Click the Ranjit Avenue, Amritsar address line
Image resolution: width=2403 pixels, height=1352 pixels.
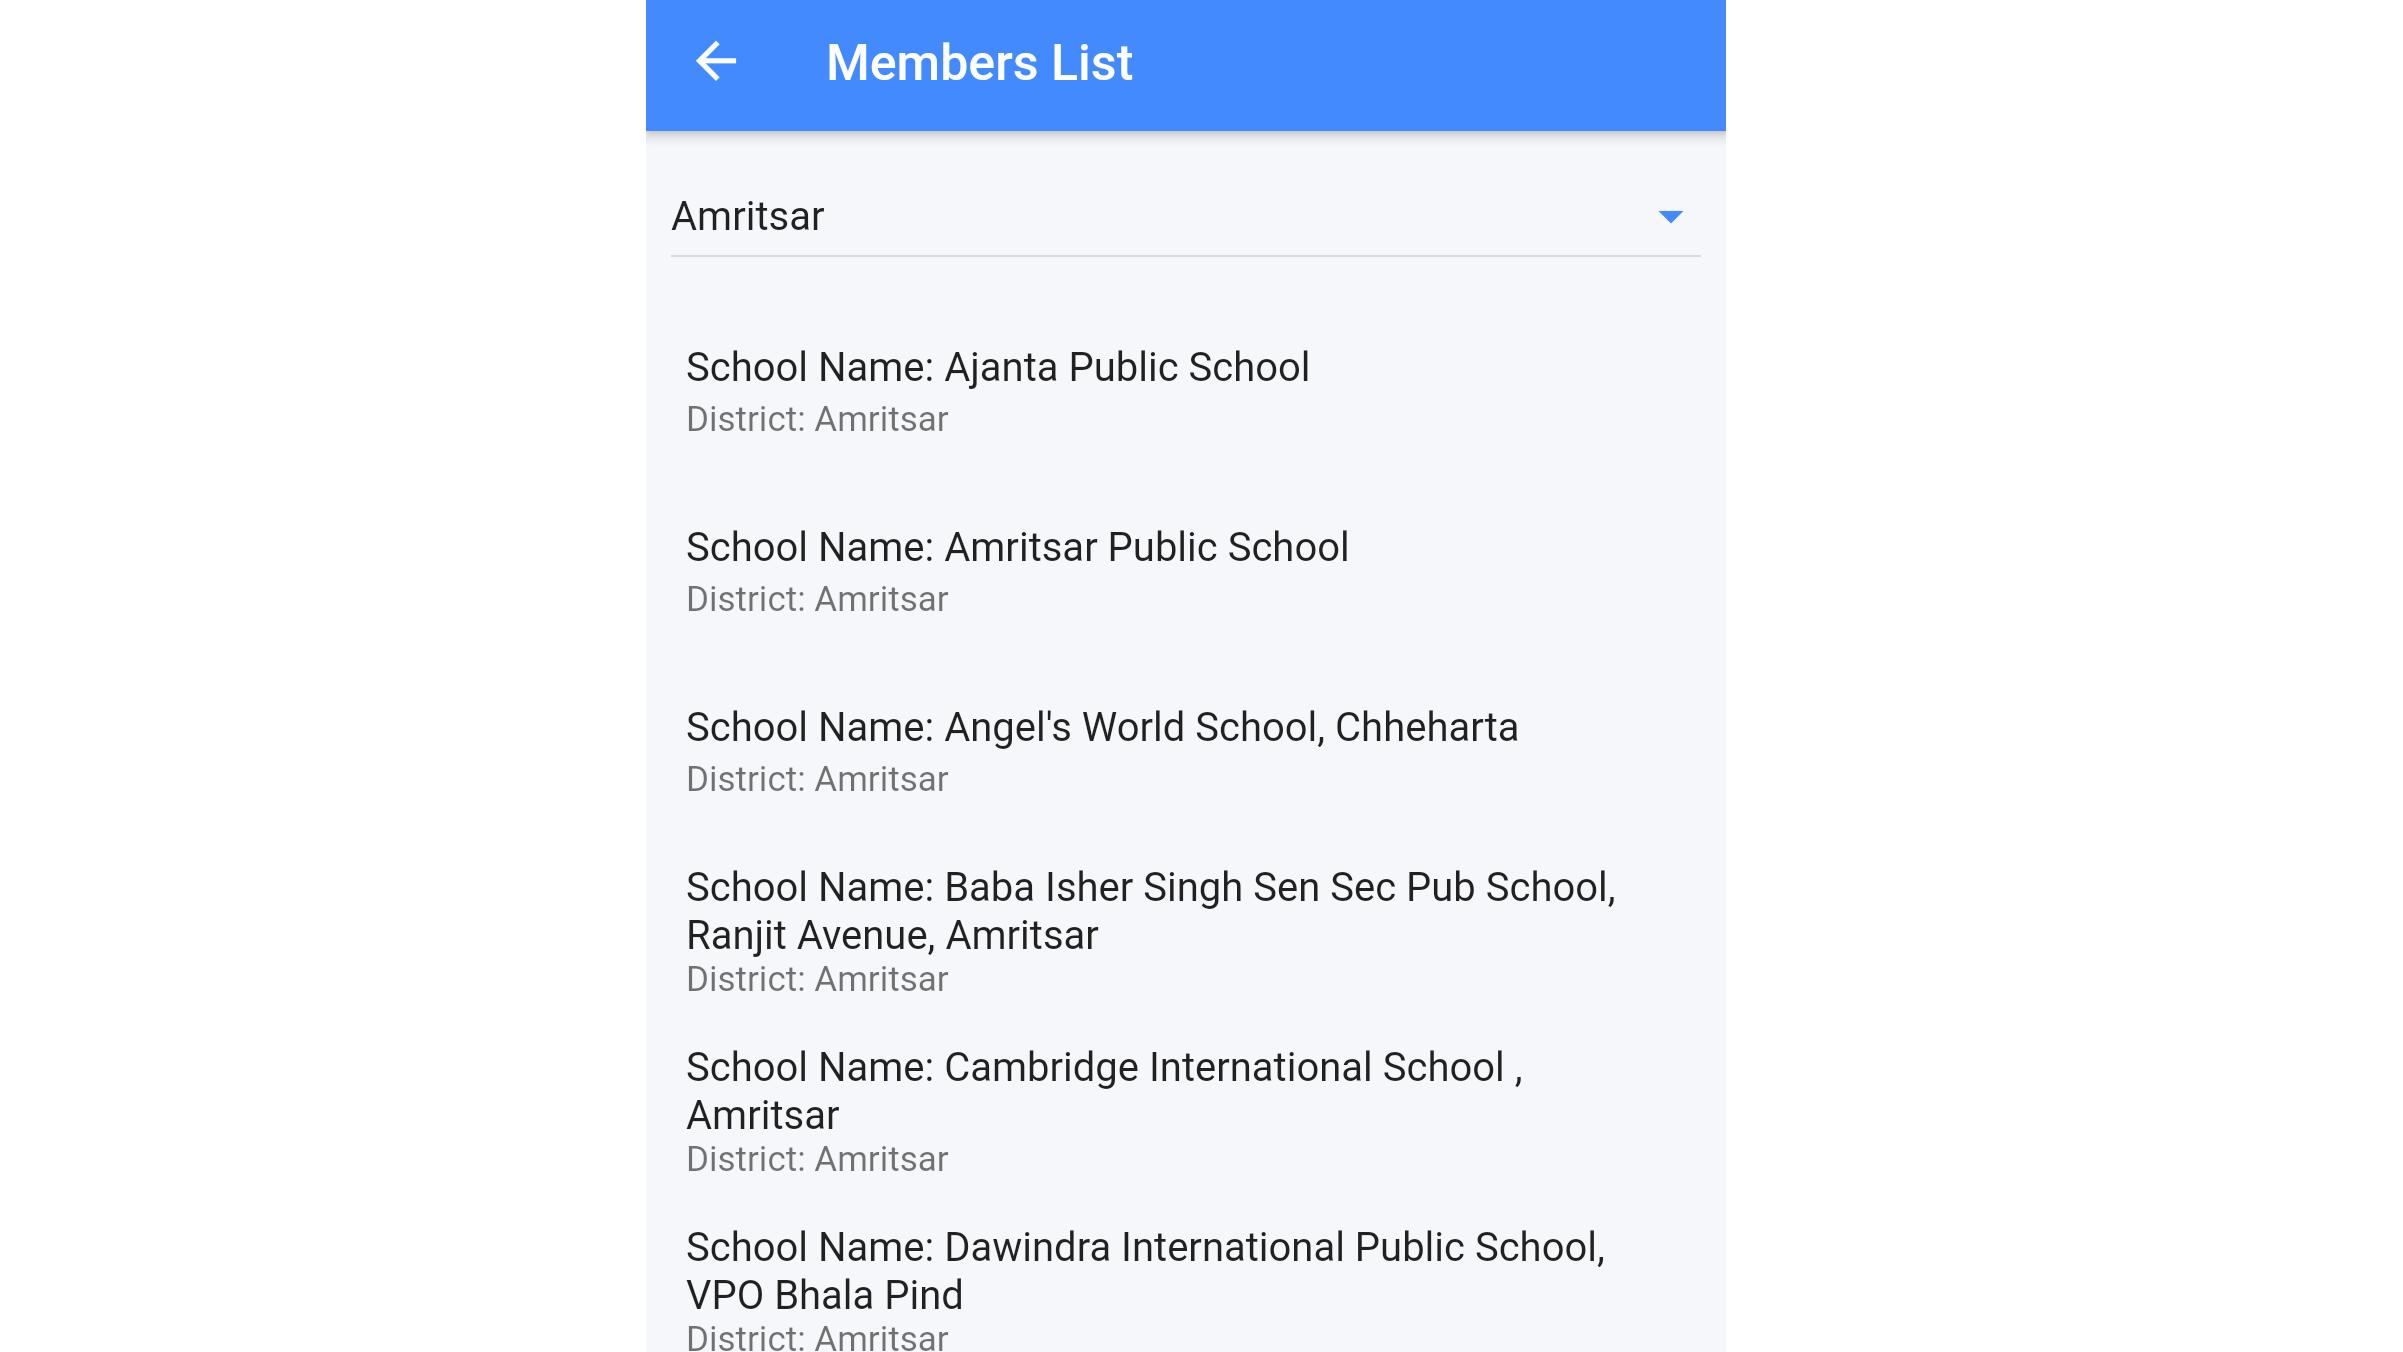(x=892, y=936)
